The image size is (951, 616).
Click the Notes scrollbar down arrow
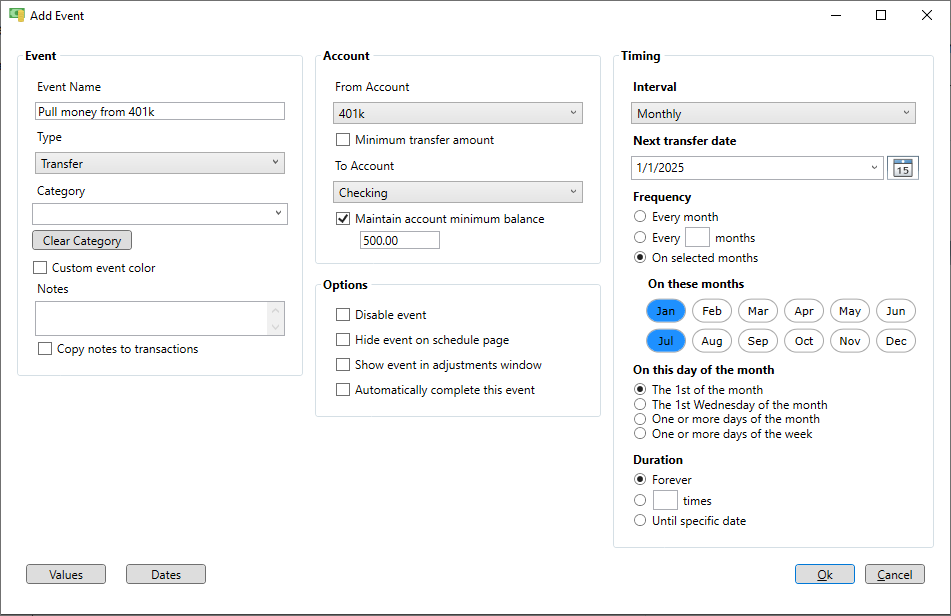click(275, 327)
